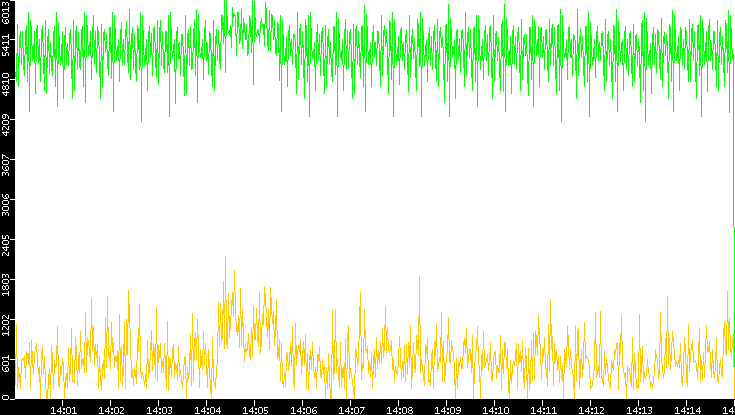The image size is (735, 415).
Task: Select the 14:04 x-axis label
Action: coord(208,410)
